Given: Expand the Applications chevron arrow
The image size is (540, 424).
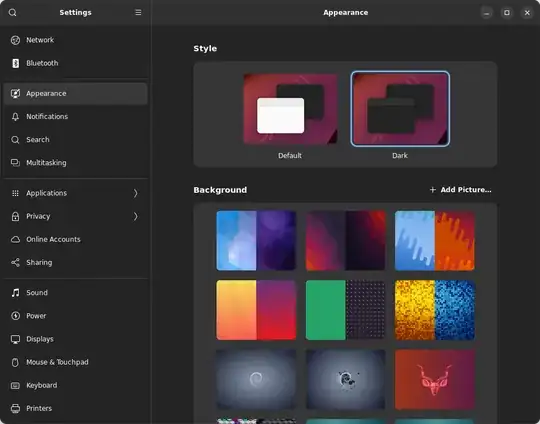Looking at the screenshot, I should point(135,193).
